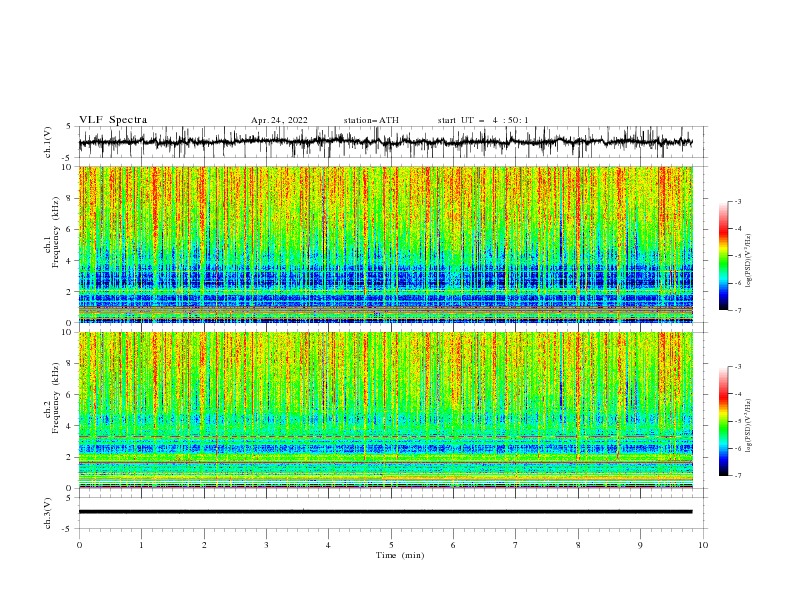Click the ch.2 color bar "log(PSD)(V²/Hz)" label
The width and height of the screenshot is (792, 612).
pos(748,426)
